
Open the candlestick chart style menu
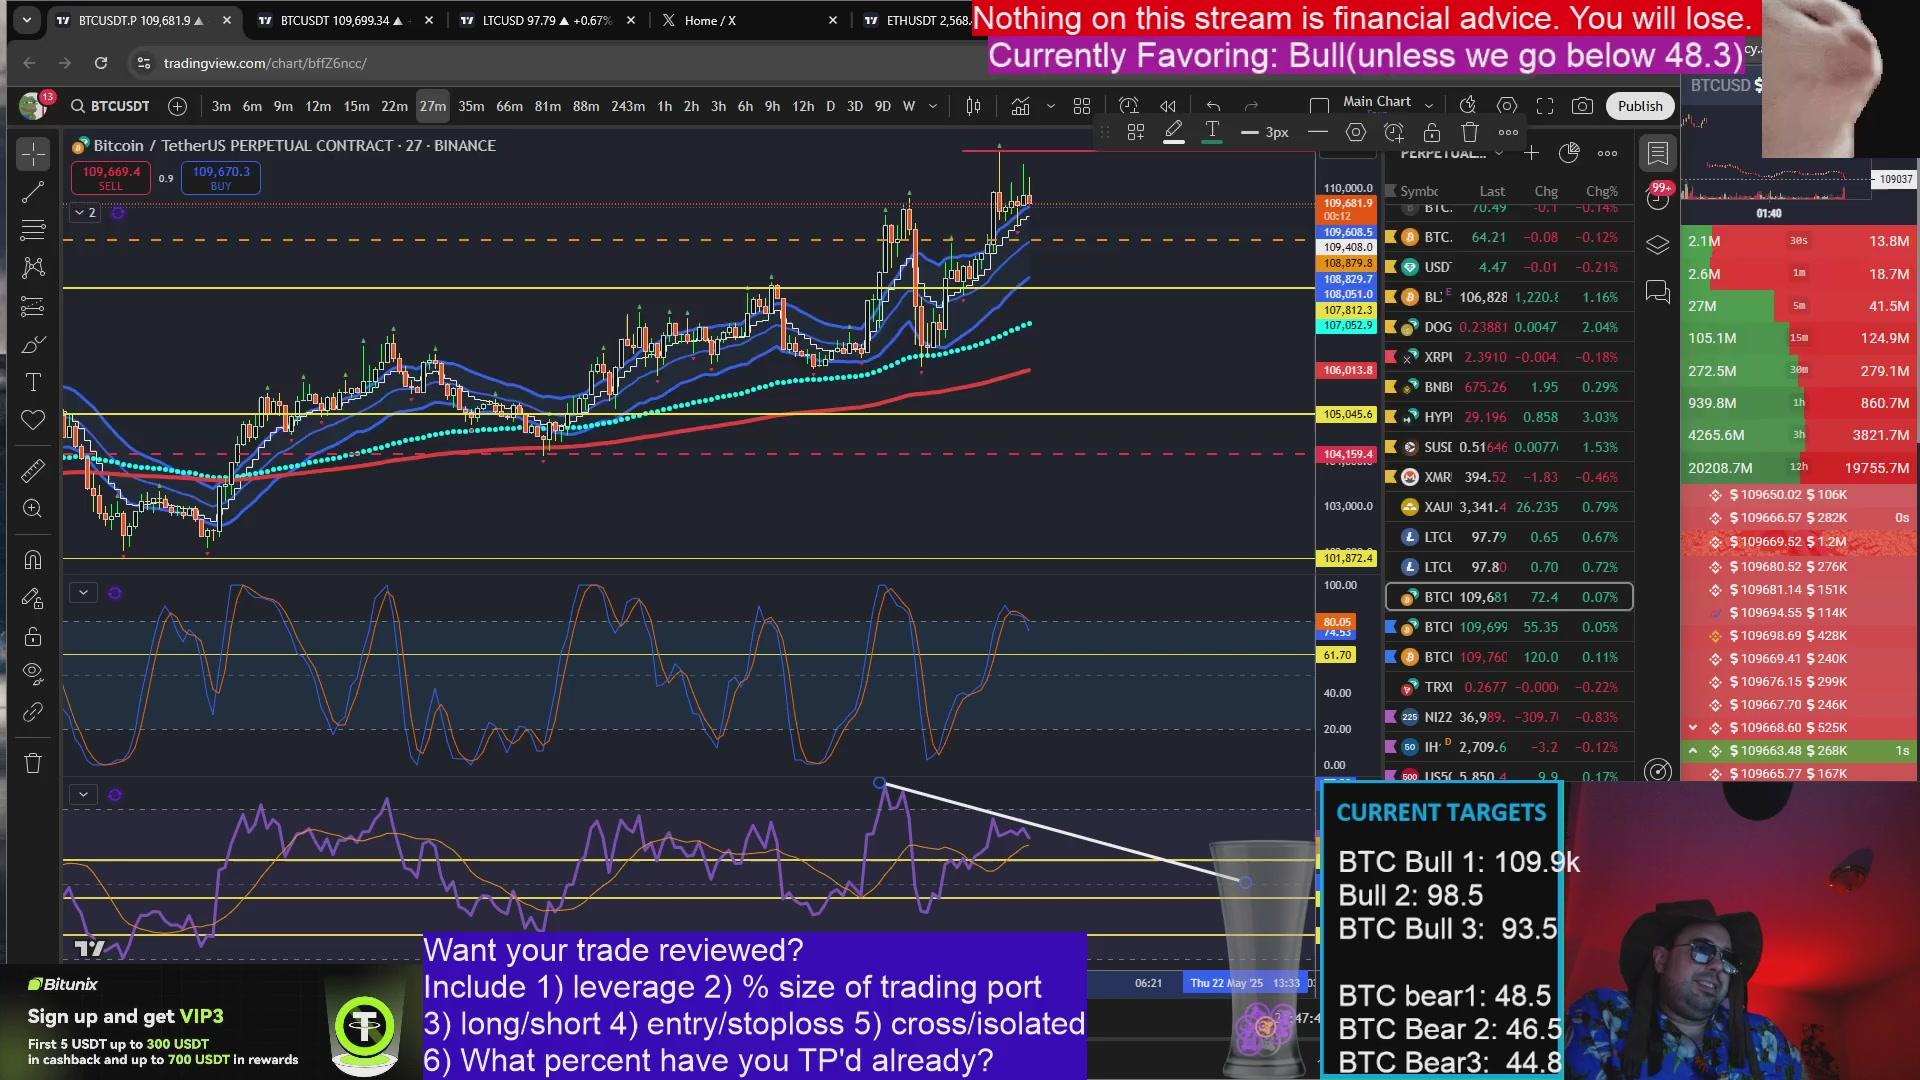(x=973, y=106)
